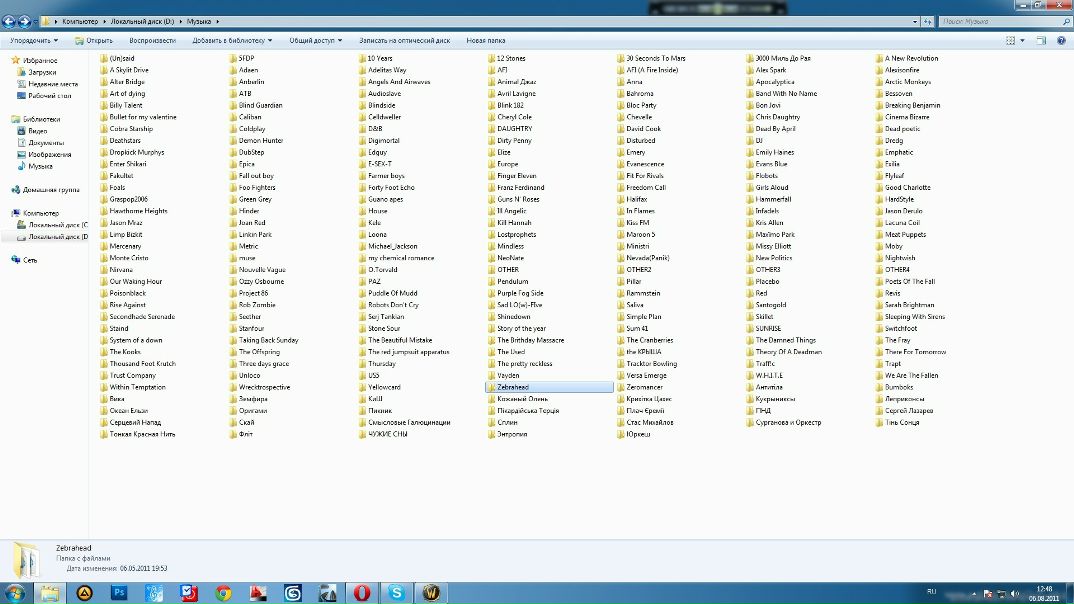The width and height of the screenshot is (1074, 604).
Task: Click the Открыть toolbar button
Action: click(x=94, y=40)
